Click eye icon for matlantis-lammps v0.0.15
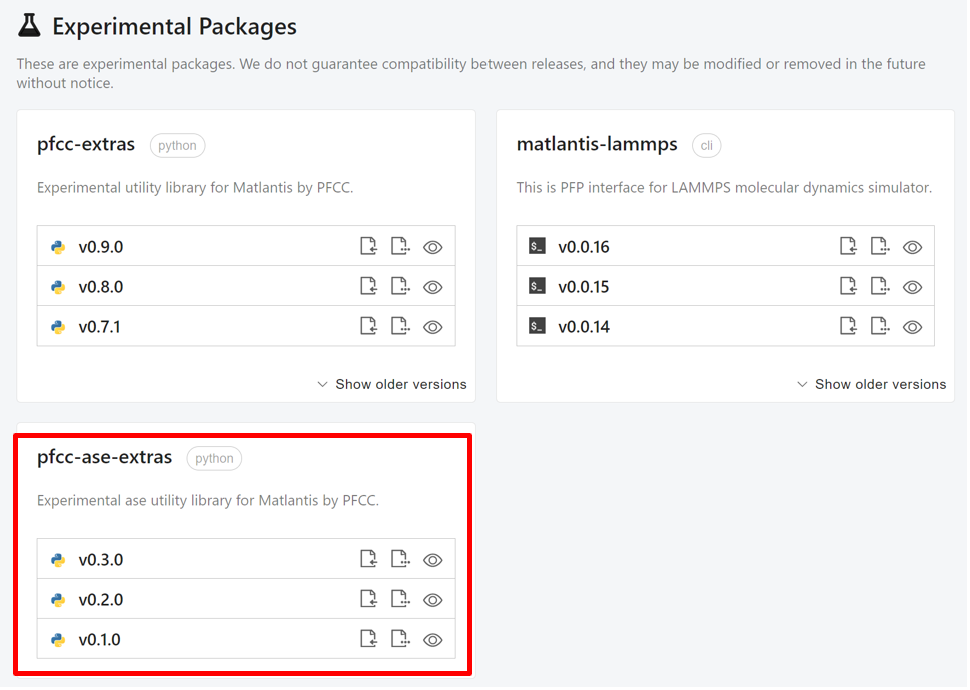Viewport: 970px width, 690px height. coord(912,287)
